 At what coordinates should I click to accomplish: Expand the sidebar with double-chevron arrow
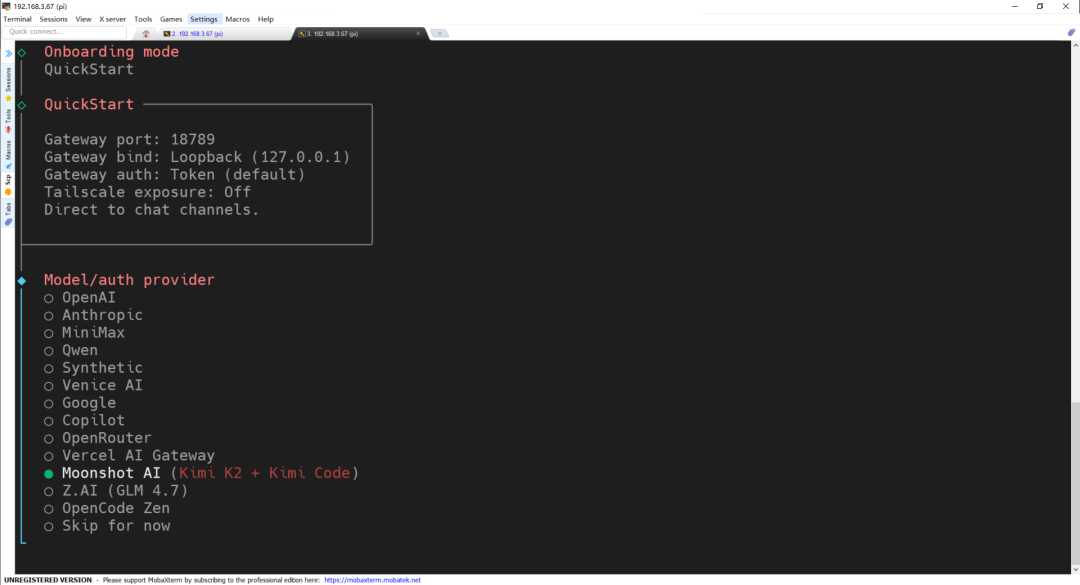[8, 53]
